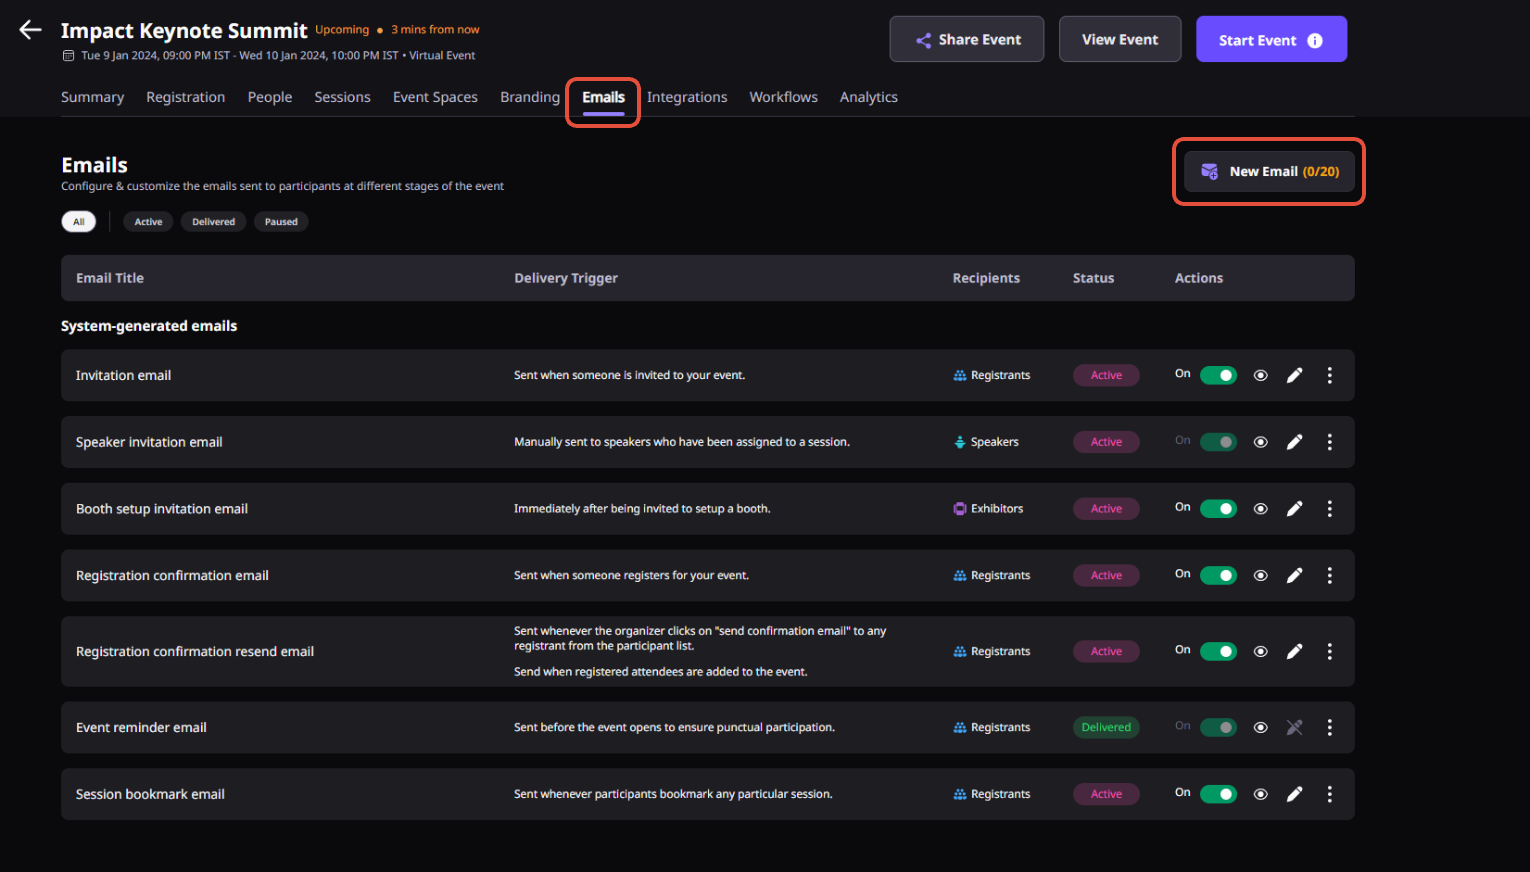Open three-dot menu for Booth setup email
This screenshot has height=872, width=1530.
coord(1329,509)
